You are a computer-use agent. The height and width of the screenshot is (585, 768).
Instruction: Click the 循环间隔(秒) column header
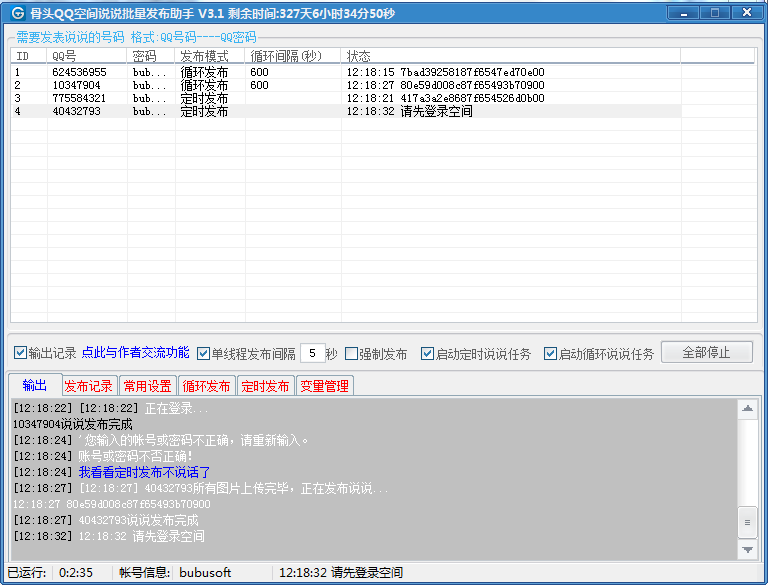click(293, 56)
